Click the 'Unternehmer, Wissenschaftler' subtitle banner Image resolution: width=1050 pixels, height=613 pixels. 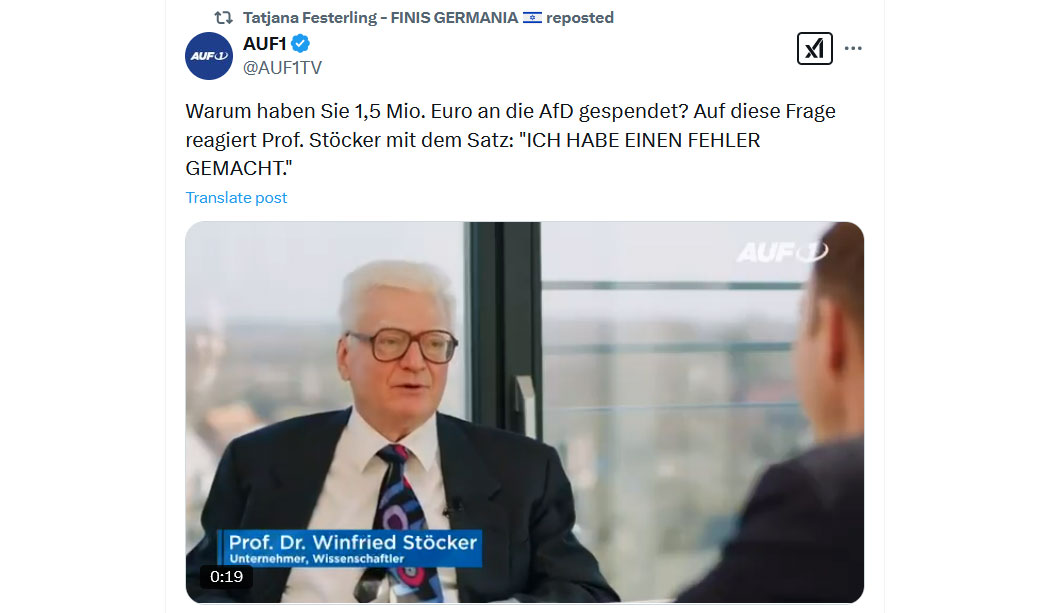point(317,559)
